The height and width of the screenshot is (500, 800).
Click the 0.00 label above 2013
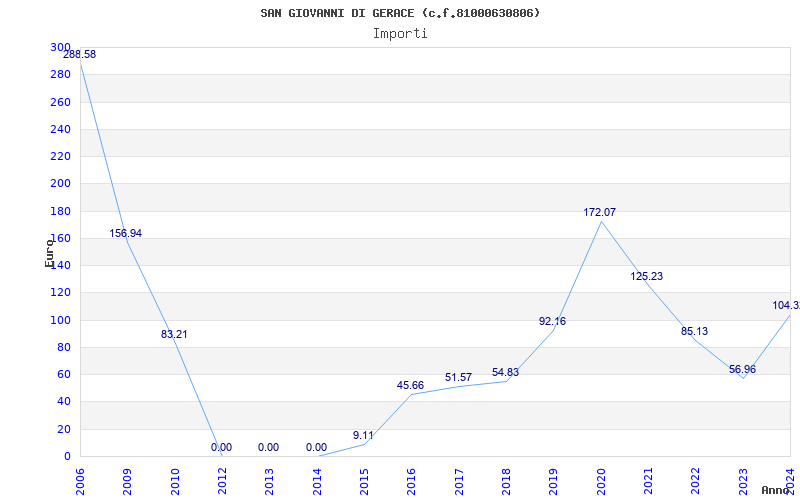[268, 447]
